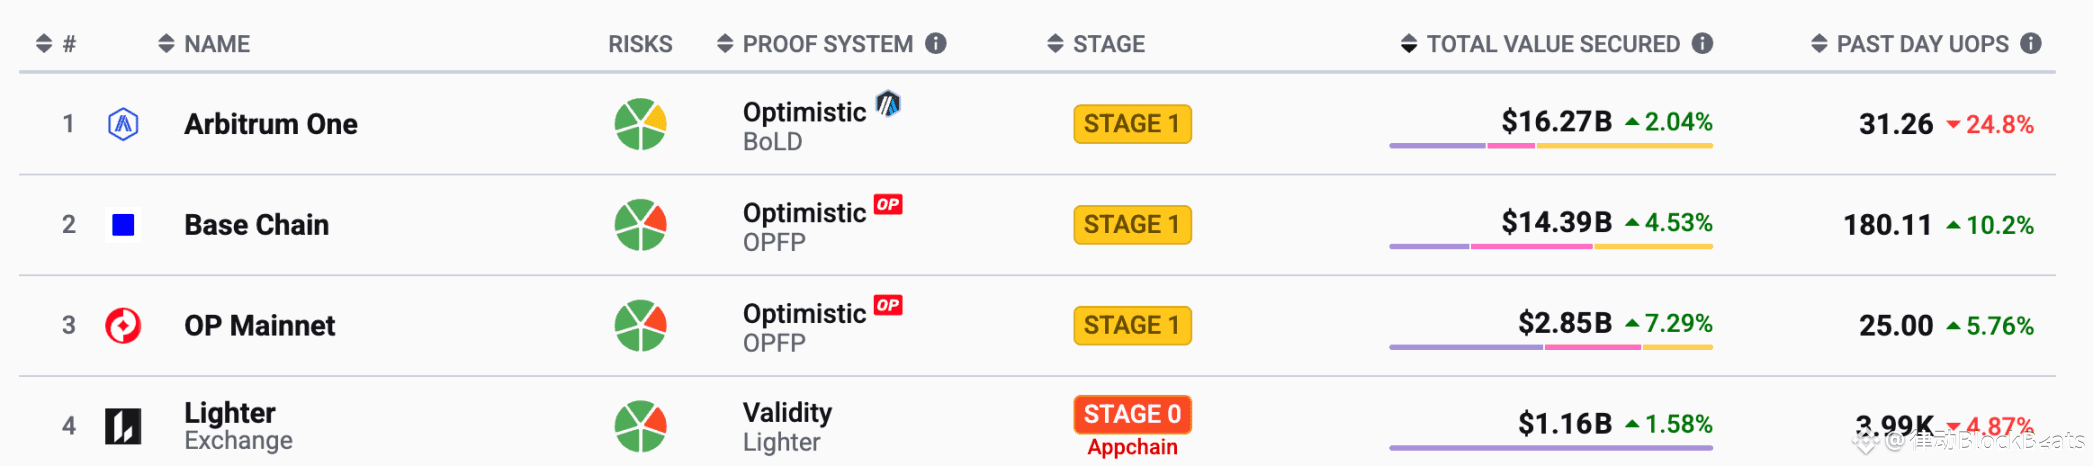Click the Lighter Exchange logo icon
Viewport: 2093px width, 466px height.
tap(123, 427)
